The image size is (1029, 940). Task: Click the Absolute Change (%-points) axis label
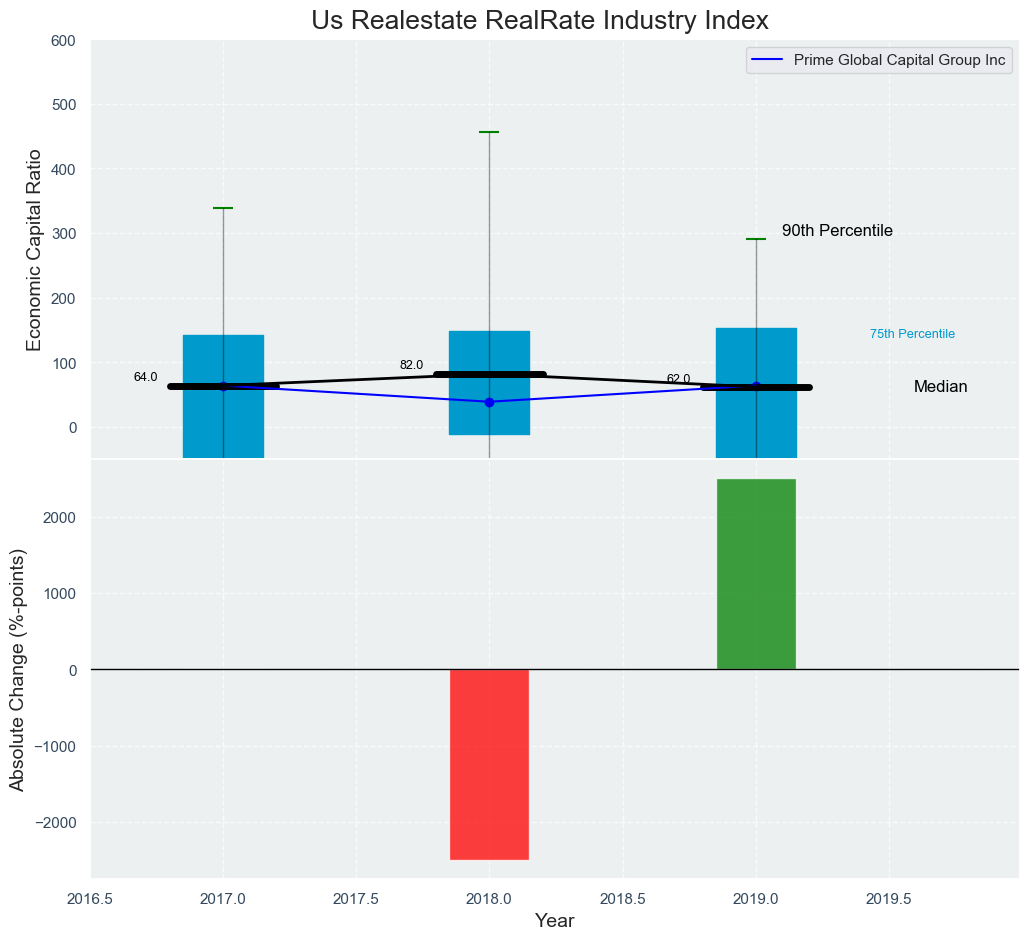17,670
